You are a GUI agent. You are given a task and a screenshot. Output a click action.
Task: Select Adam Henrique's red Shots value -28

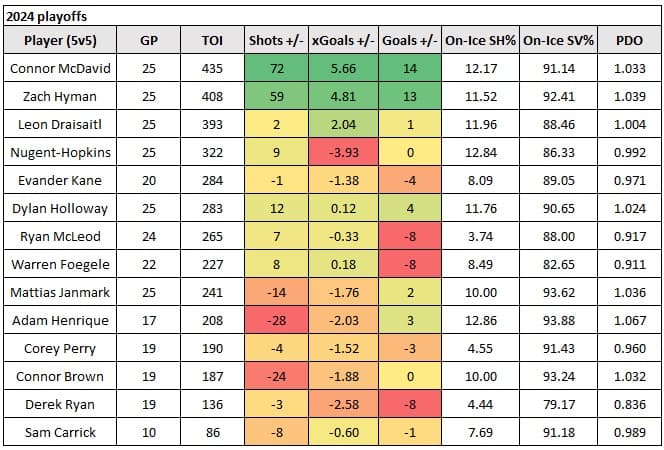[275, 320]
